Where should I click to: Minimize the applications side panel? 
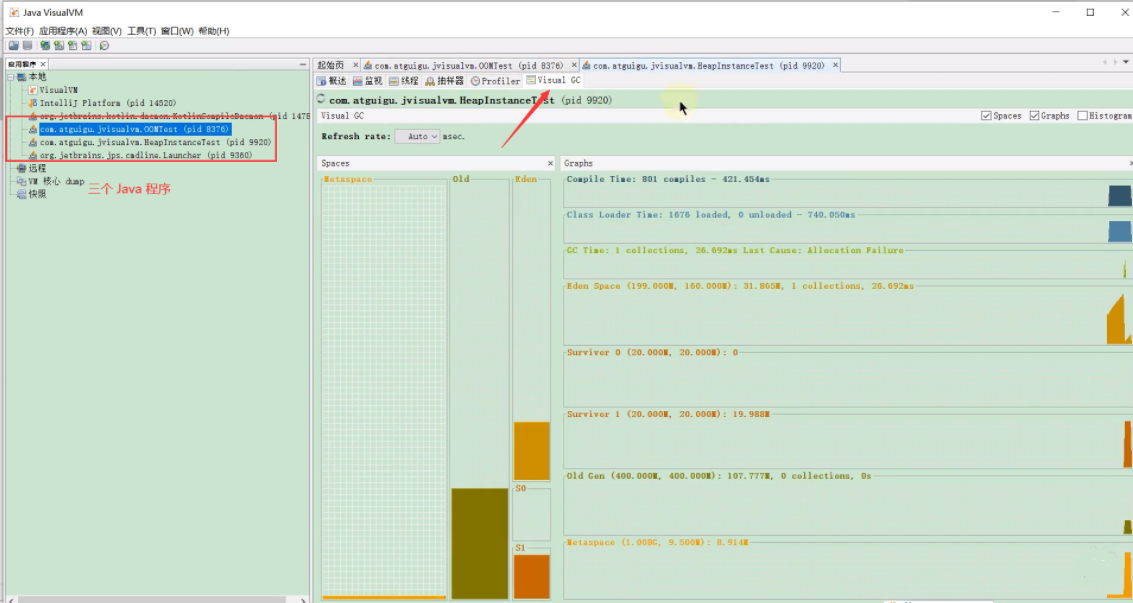point(303,64)
